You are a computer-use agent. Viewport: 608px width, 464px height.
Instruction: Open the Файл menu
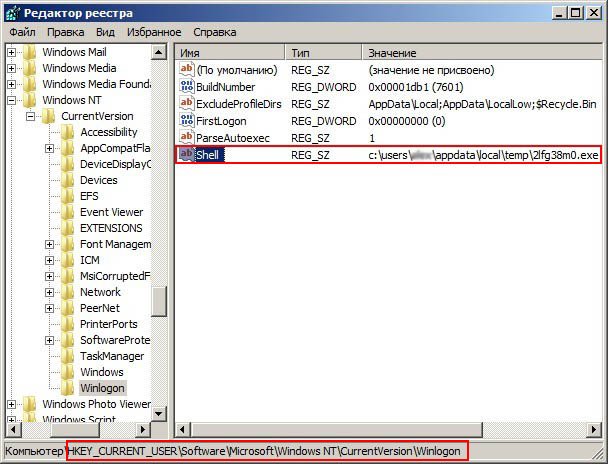coord(22,32)
